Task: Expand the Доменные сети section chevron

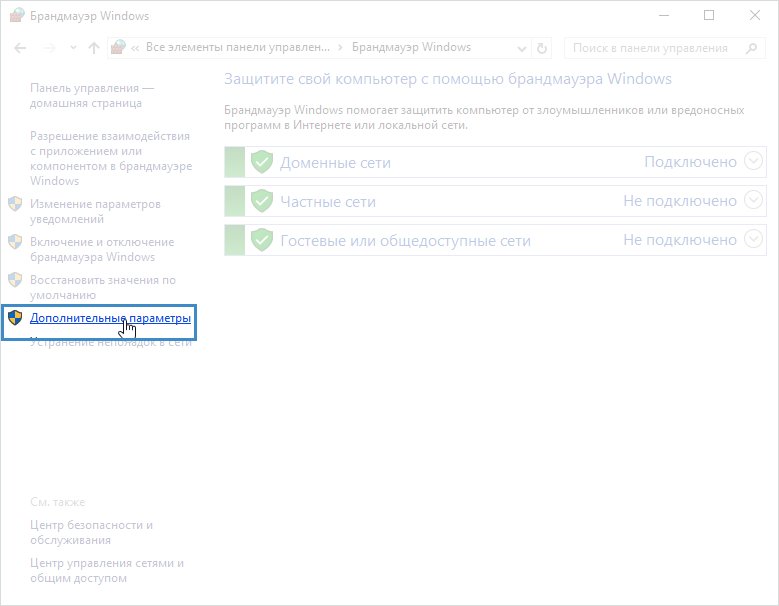Action: pos(754,161)
